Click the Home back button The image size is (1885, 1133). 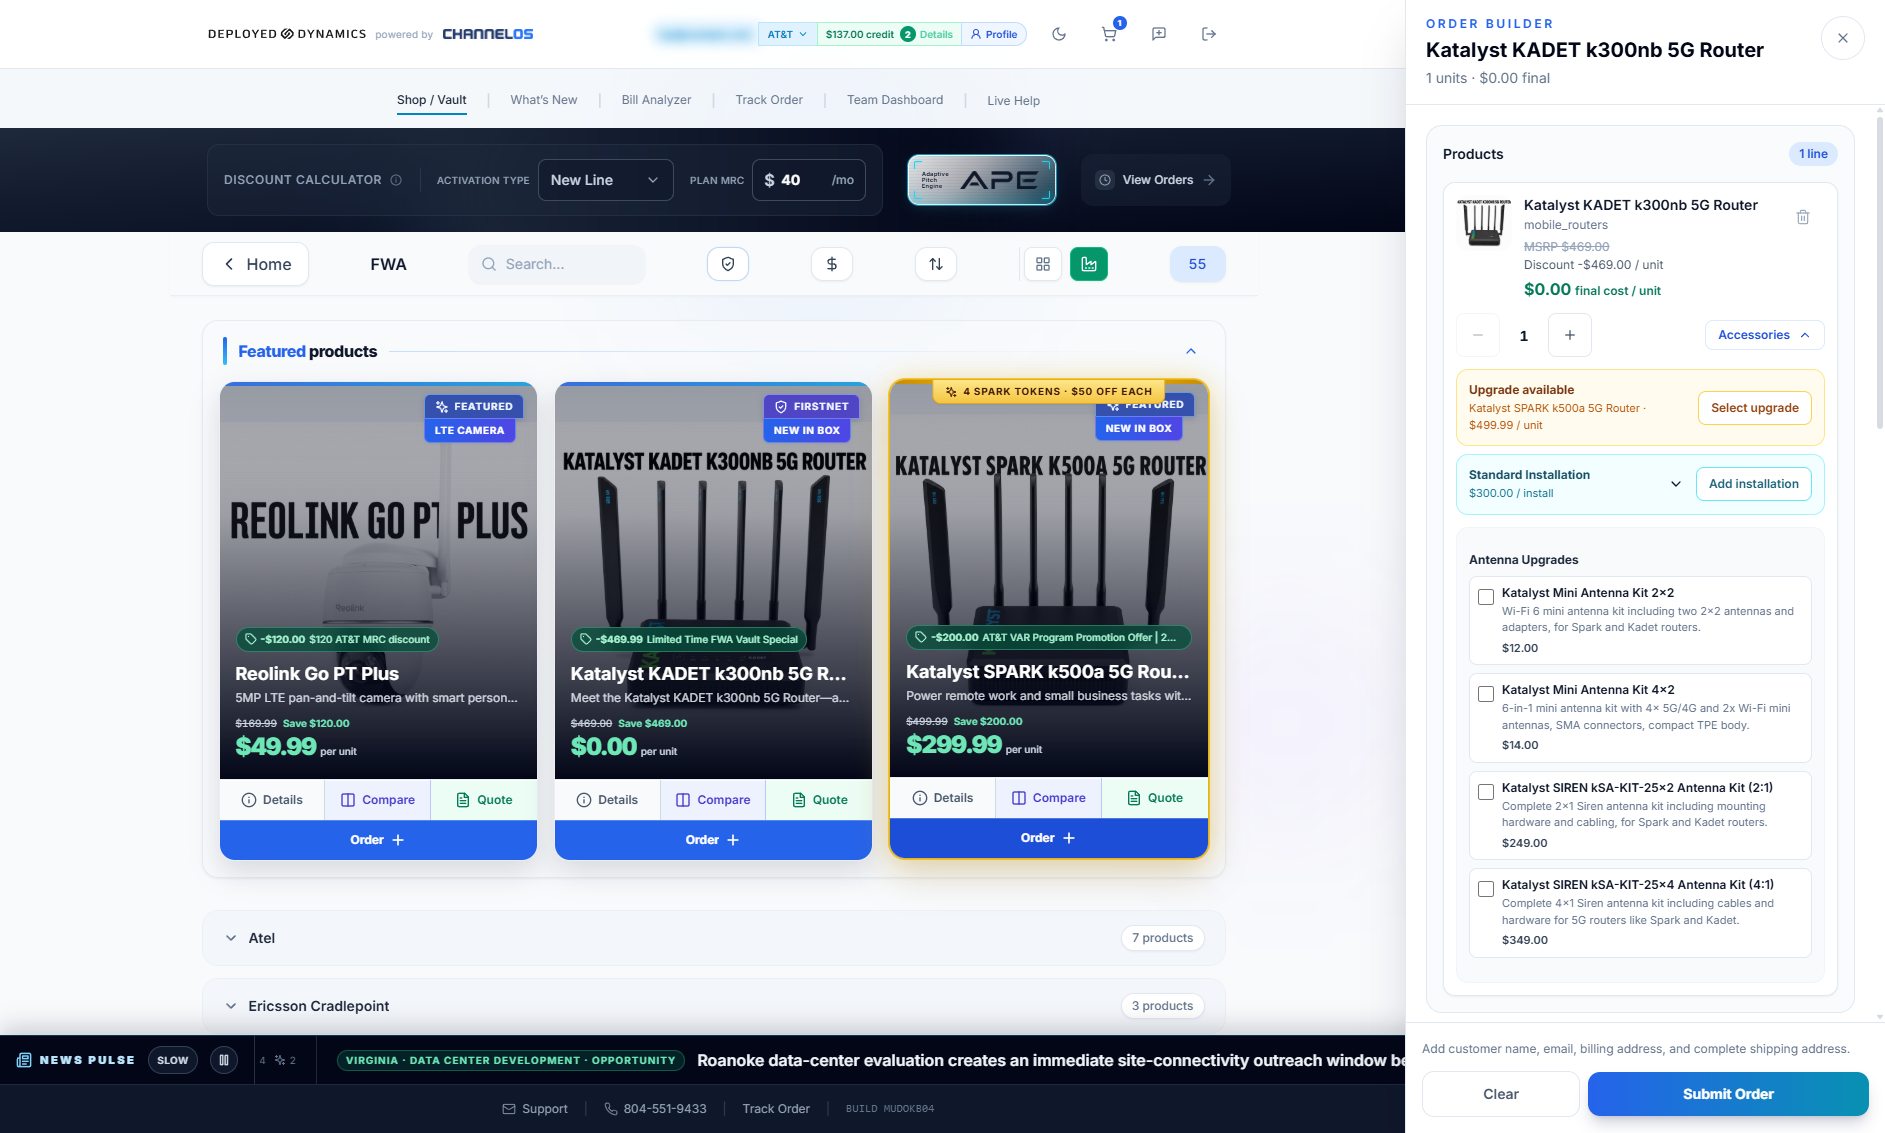pos(256,264)
